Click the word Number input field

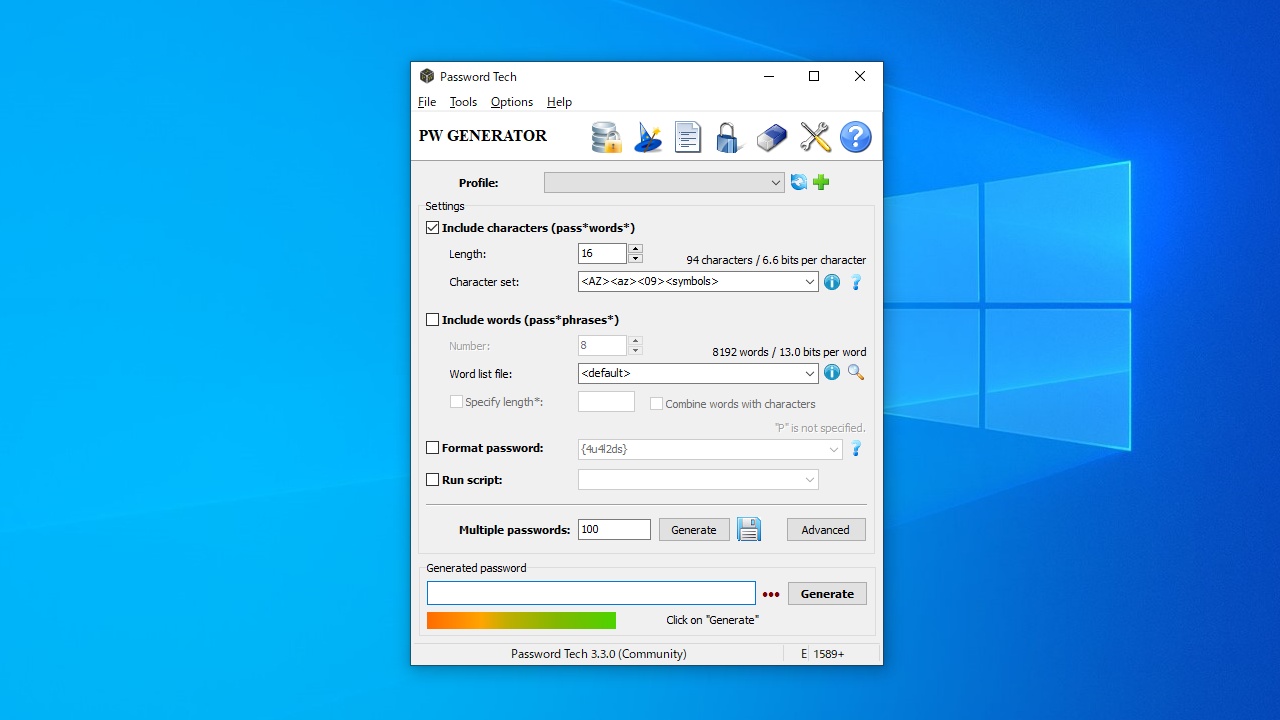pos(602,346)
